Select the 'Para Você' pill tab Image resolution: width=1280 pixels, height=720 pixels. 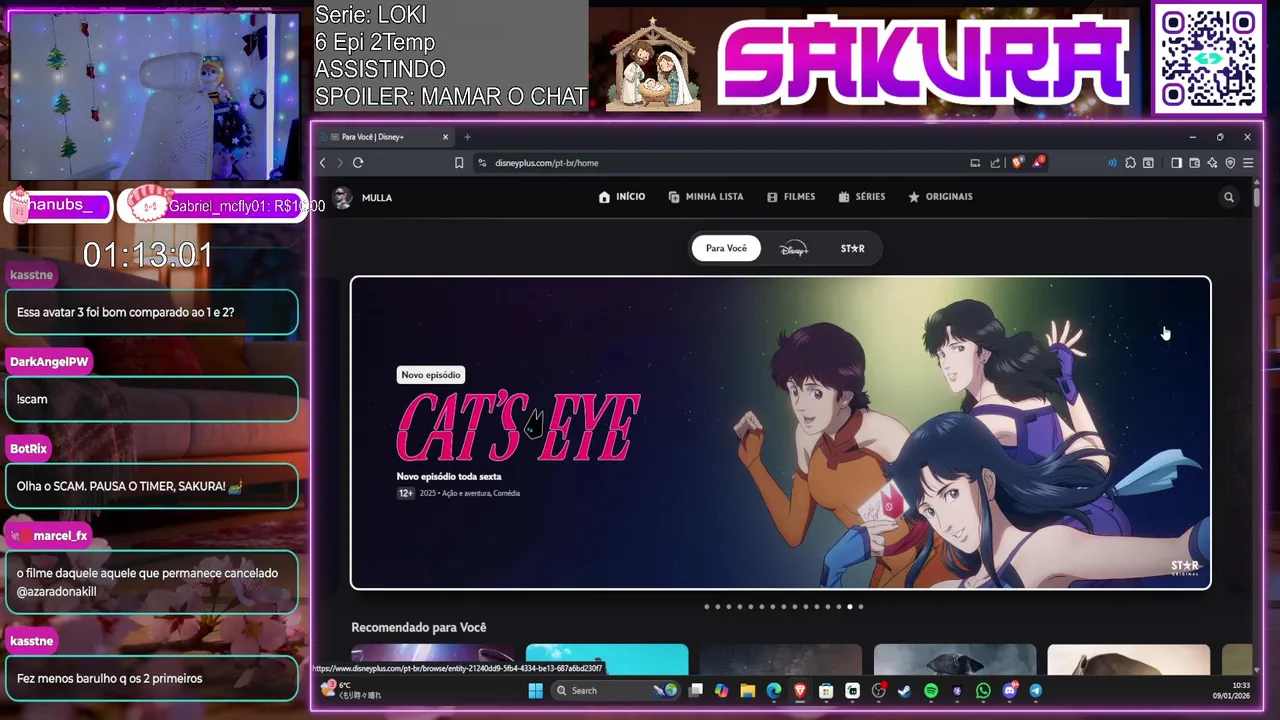click(726, 248)
